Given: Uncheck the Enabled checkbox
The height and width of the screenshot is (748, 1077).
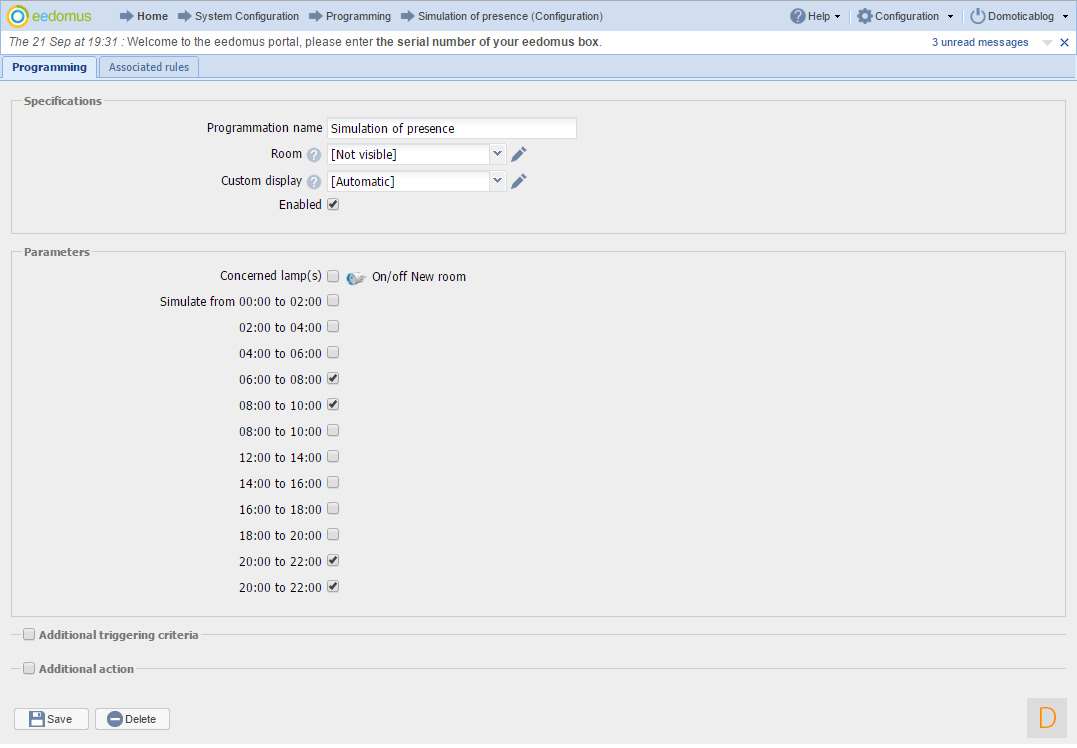Looking at the screenshot, I should (x=333, y=204).
